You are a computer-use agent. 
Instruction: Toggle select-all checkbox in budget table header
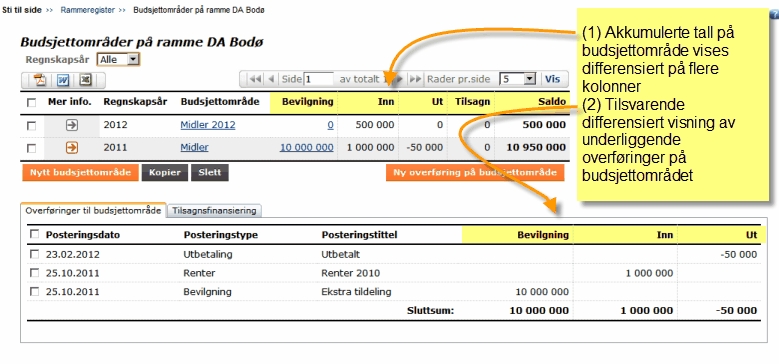[31, 103]
